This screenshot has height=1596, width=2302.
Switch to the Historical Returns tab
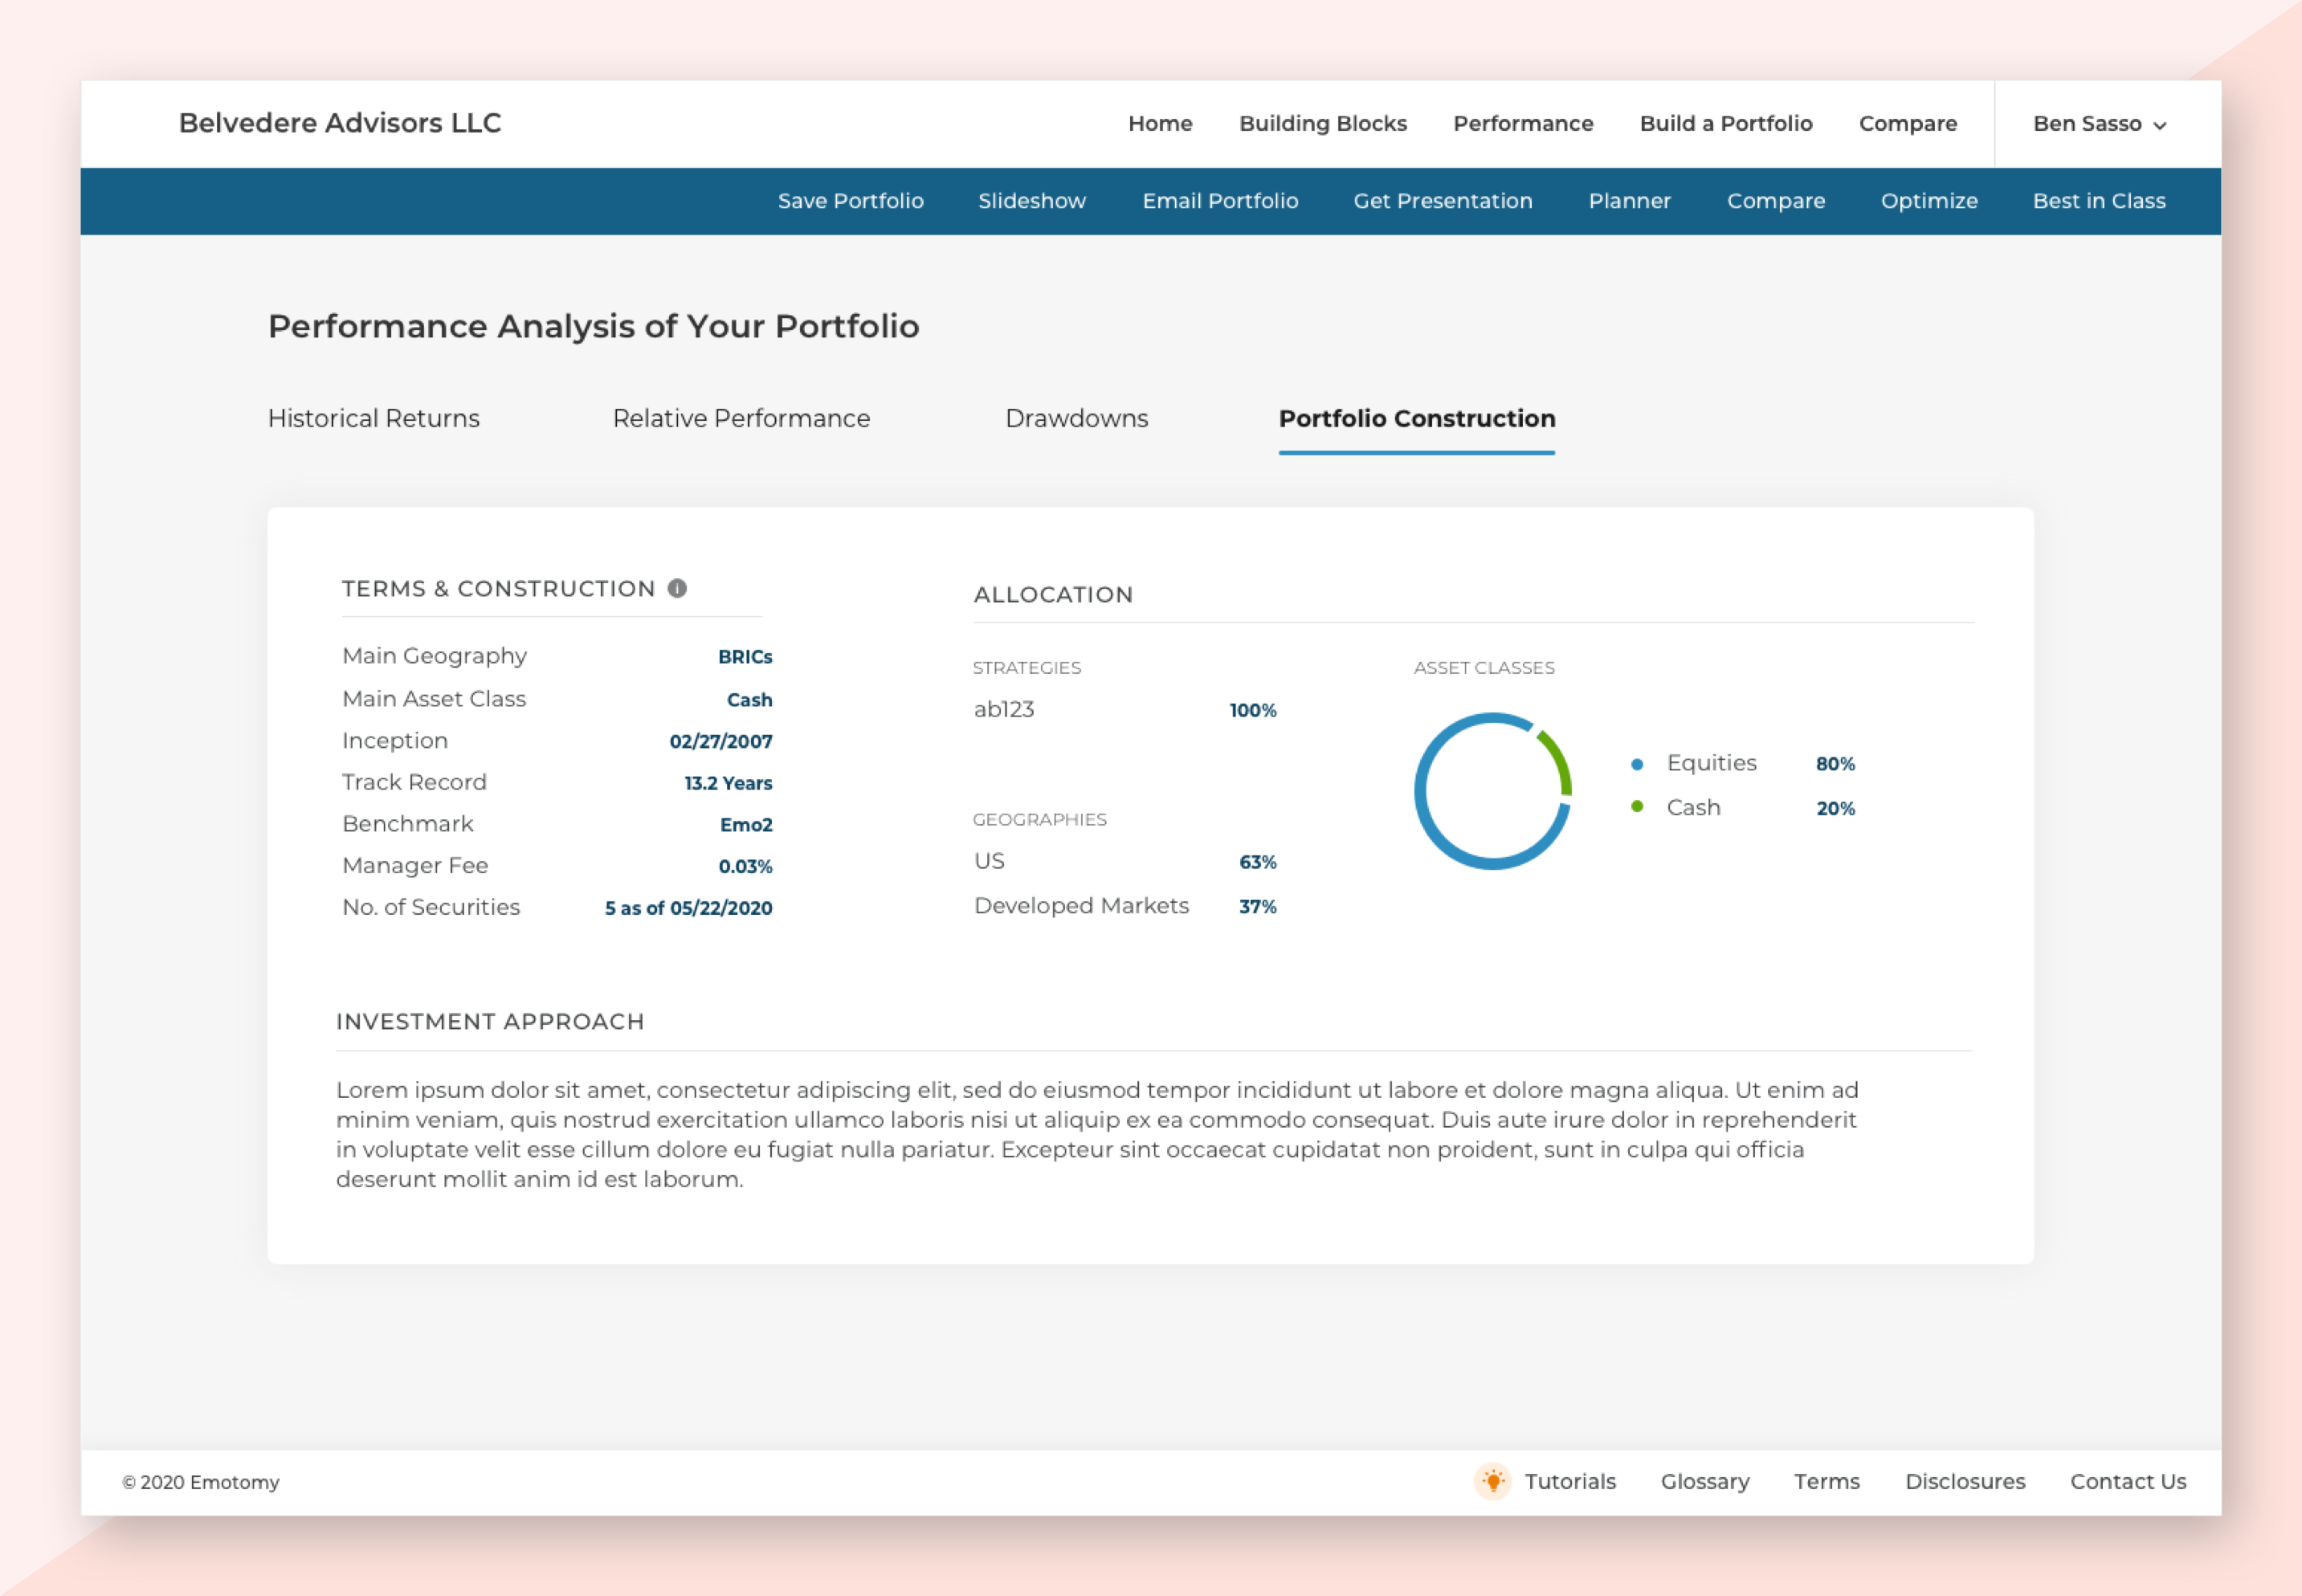pyautogui.click(x=374, y=418)
